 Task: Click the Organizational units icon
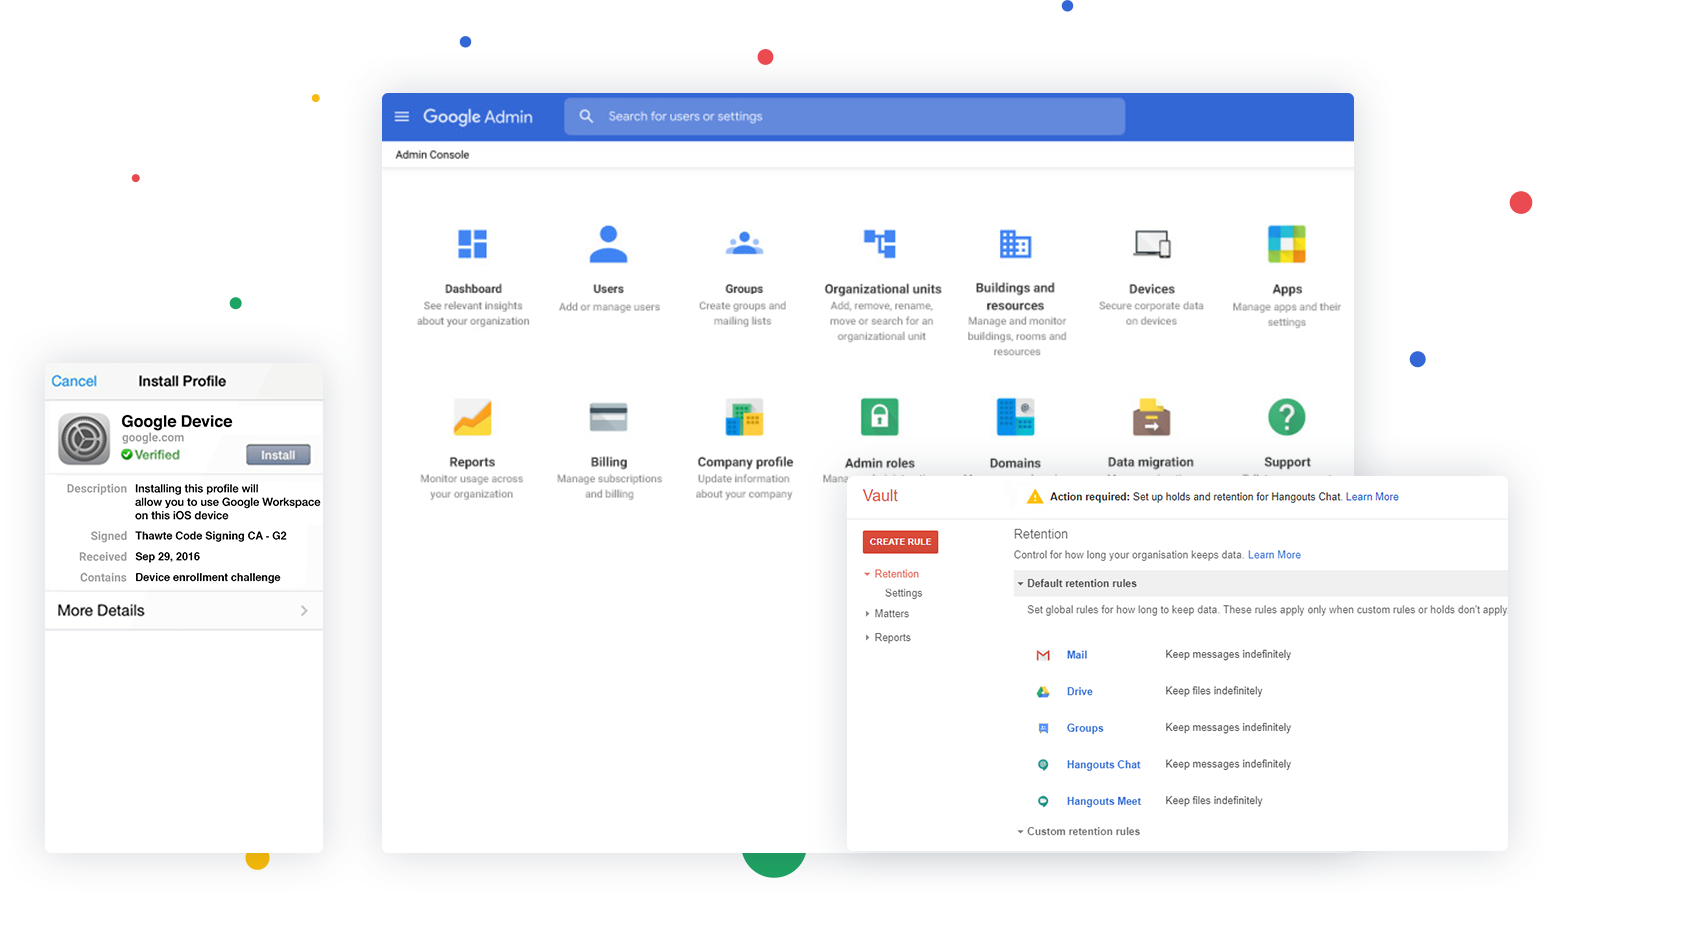879,243
